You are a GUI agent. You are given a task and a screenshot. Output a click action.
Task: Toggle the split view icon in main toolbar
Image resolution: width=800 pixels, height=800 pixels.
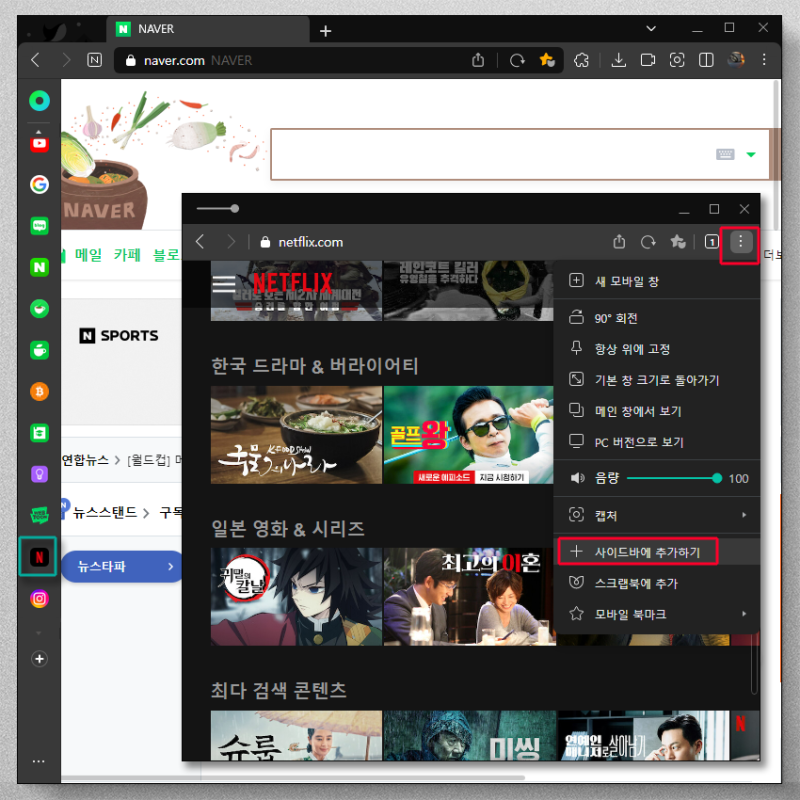(706, 60)
